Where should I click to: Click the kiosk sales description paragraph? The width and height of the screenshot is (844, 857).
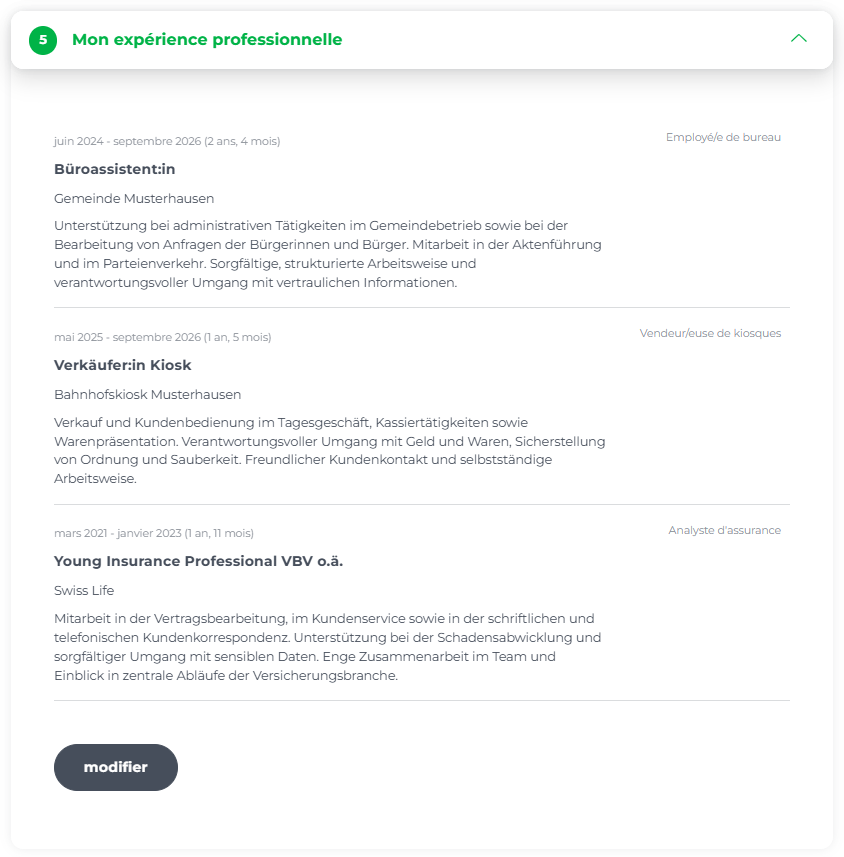[325, 450]
